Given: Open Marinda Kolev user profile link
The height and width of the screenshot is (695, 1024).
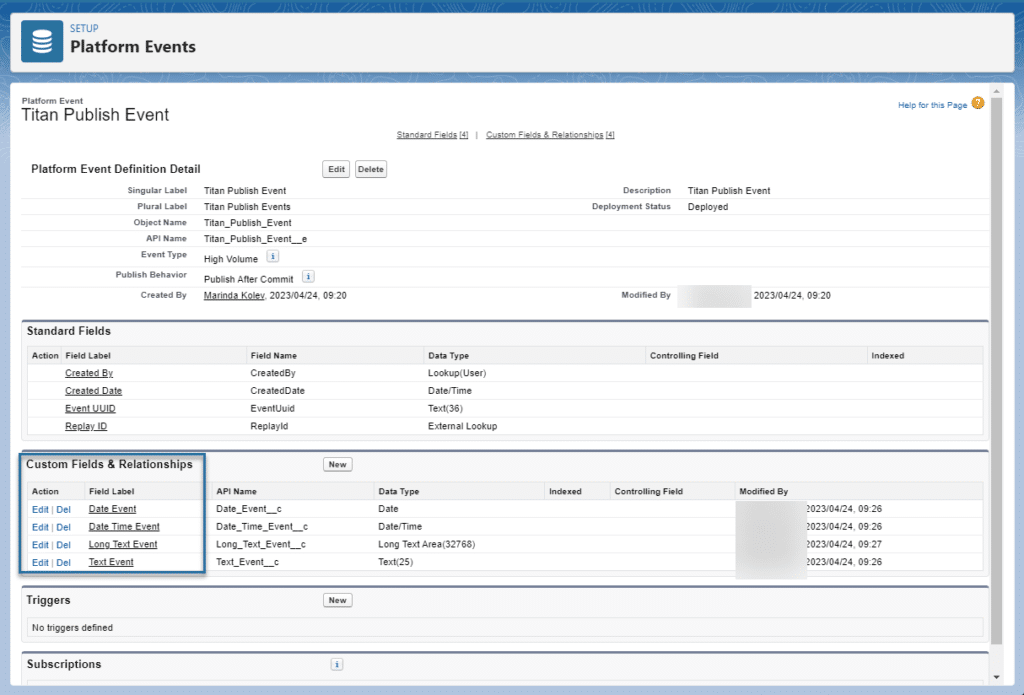Looking at the screenshot, I should pyautogui.click(x=234, y=296).
